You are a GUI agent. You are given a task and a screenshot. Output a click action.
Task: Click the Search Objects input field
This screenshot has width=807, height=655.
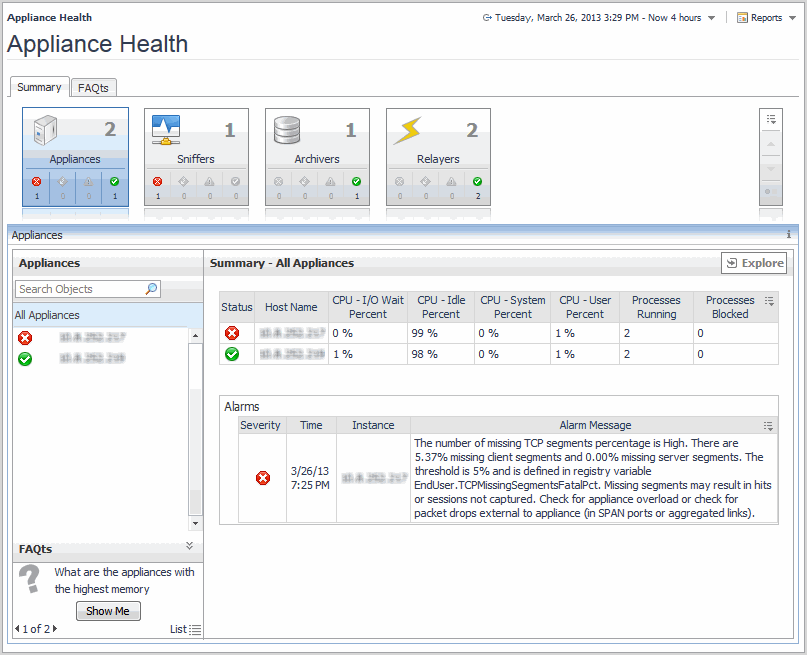pos(80,289)
